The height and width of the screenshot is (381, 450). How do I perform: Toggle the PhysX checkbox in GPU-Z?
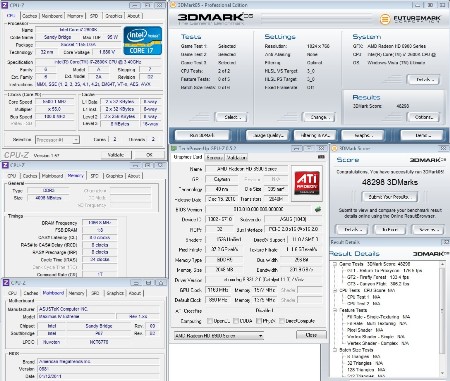(x=259, y=321)
